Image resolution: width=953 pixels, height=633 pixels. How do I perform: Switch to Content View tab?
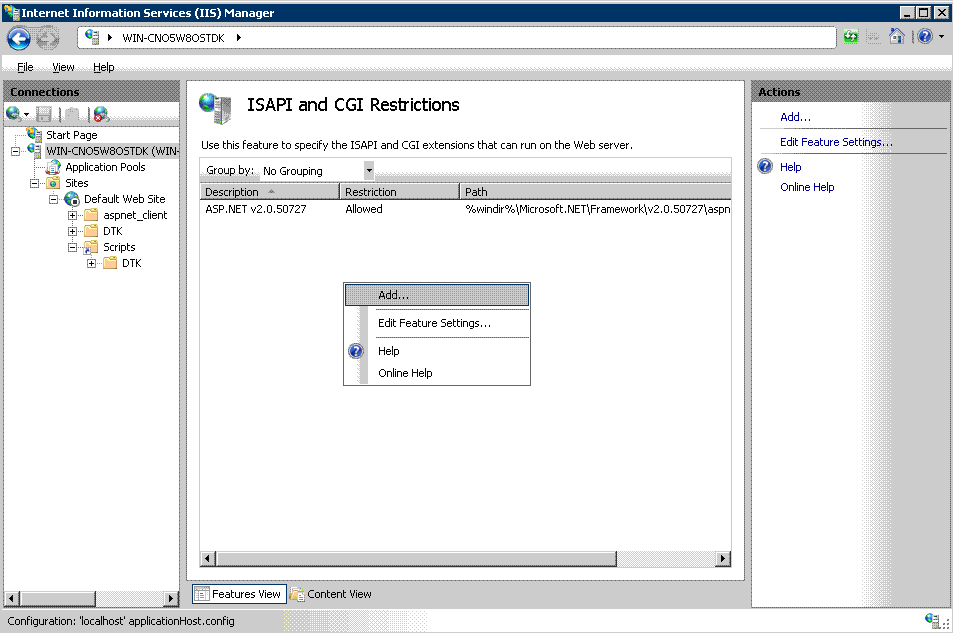(331, 594)
